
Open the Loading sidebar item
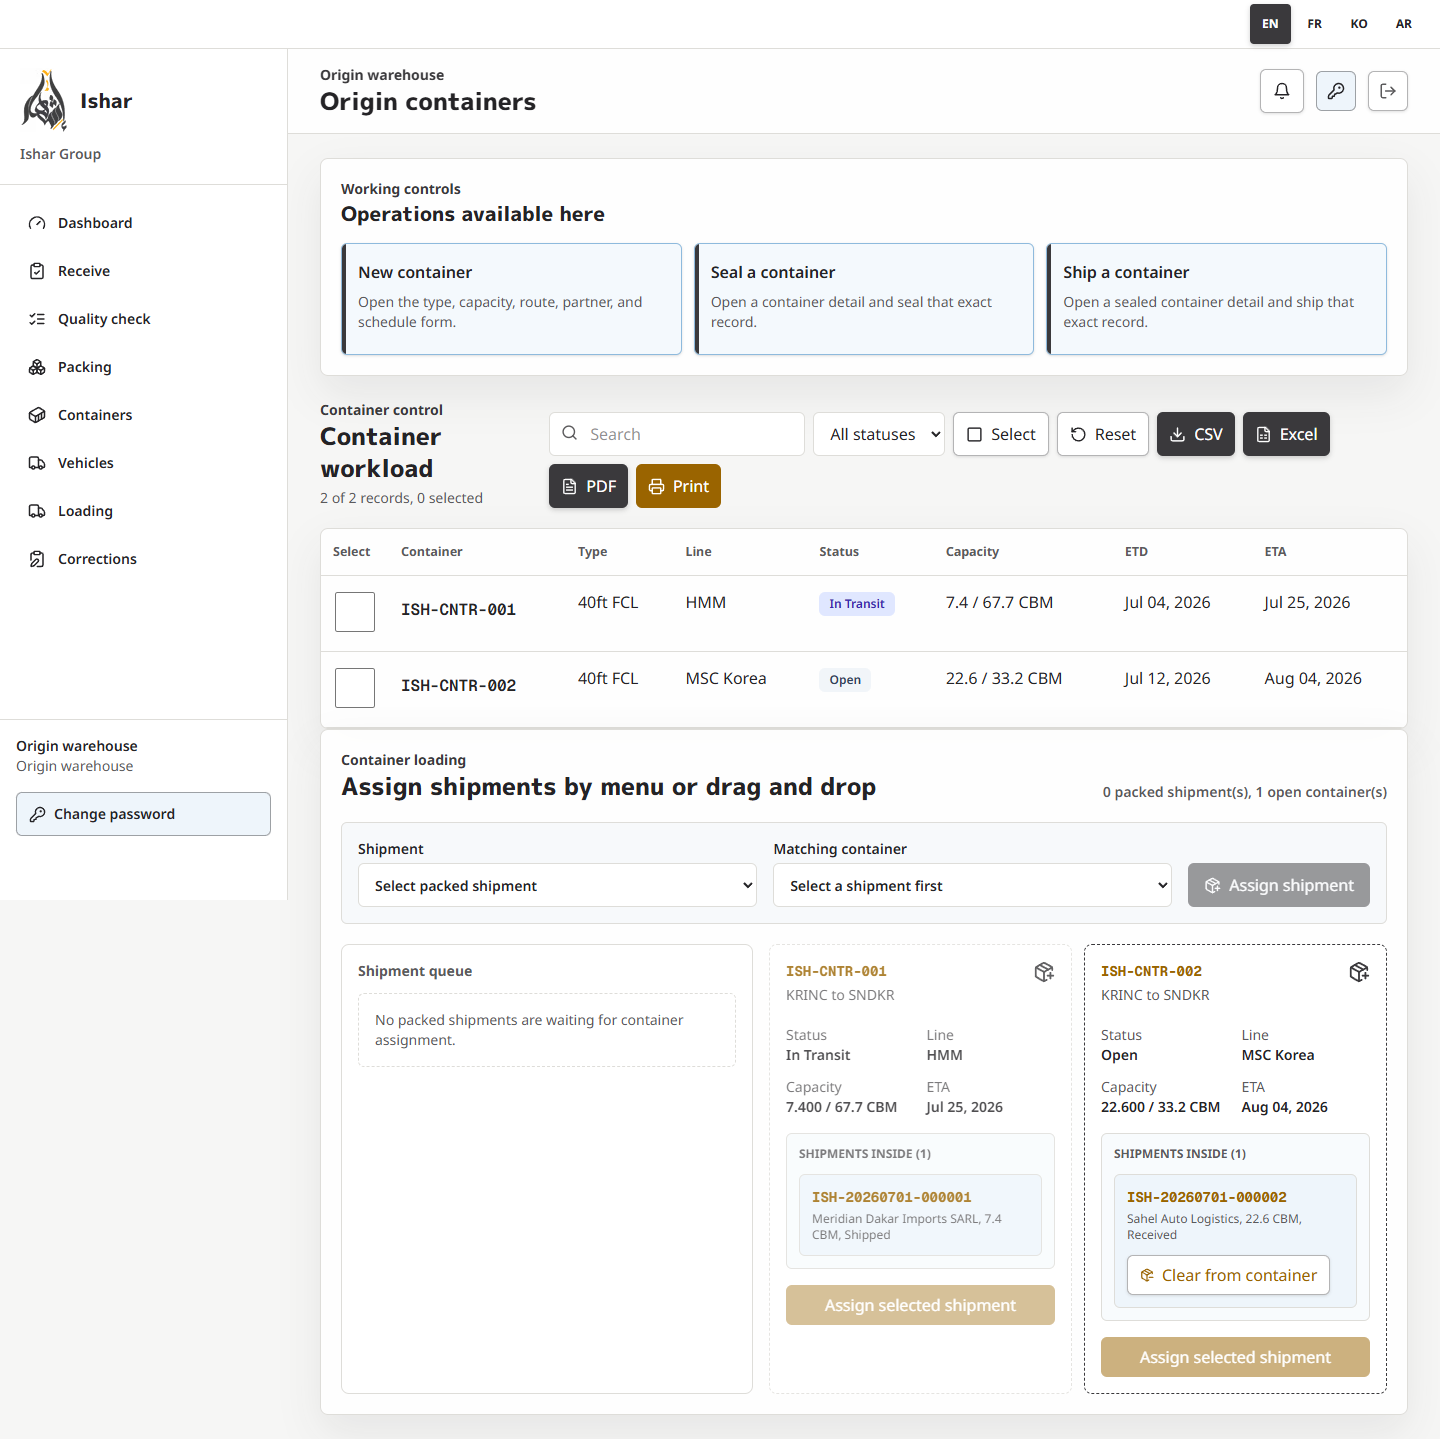(x=85, y=511)
